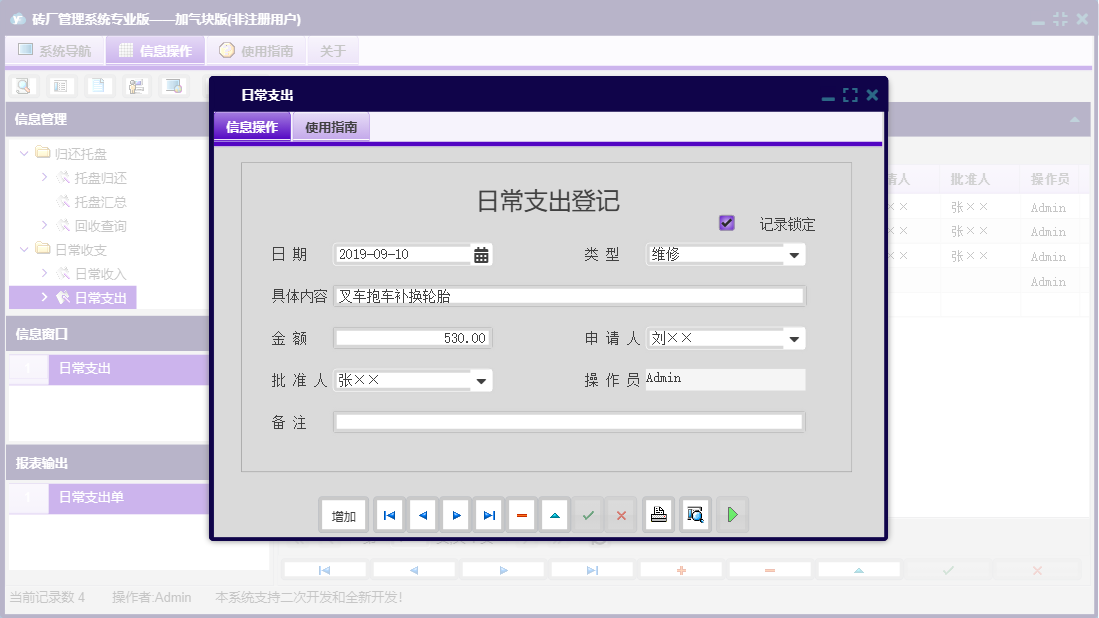The height and width of the screenshot is (618, 1099).
Task: Click inside the 备注 input field
Action: [x=570, y=422]
